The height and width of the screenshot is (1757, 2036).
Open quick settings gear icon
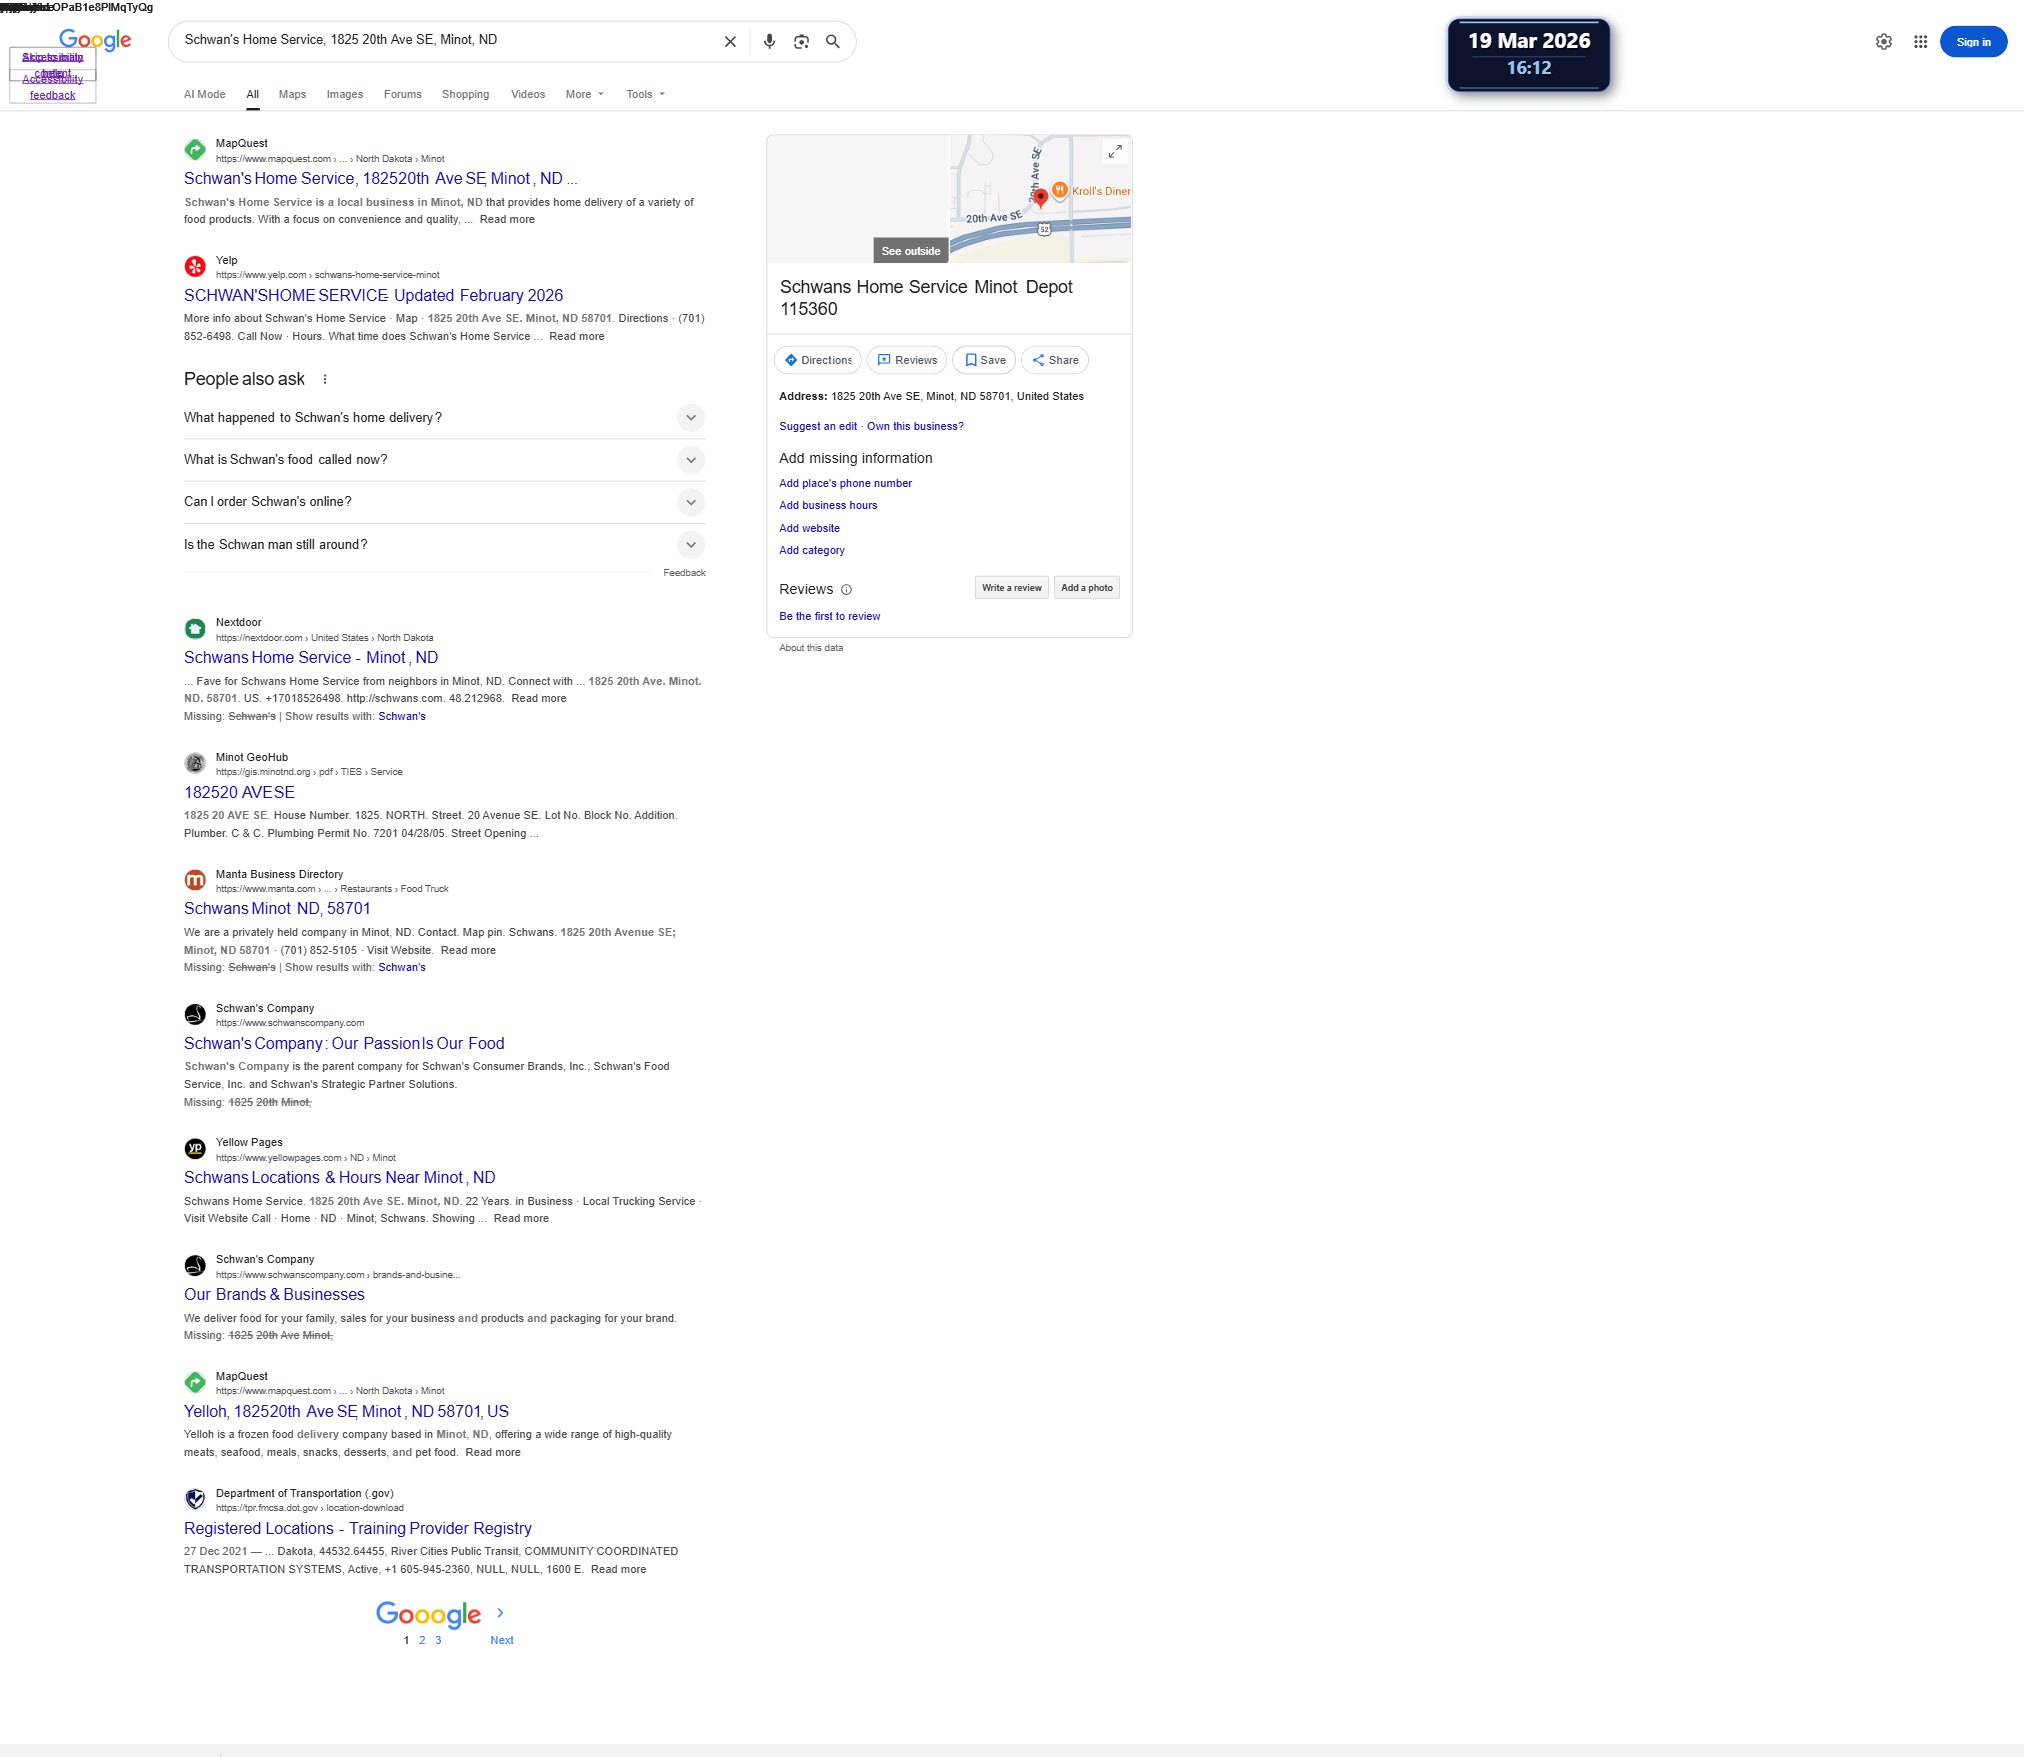(1883, 42)
